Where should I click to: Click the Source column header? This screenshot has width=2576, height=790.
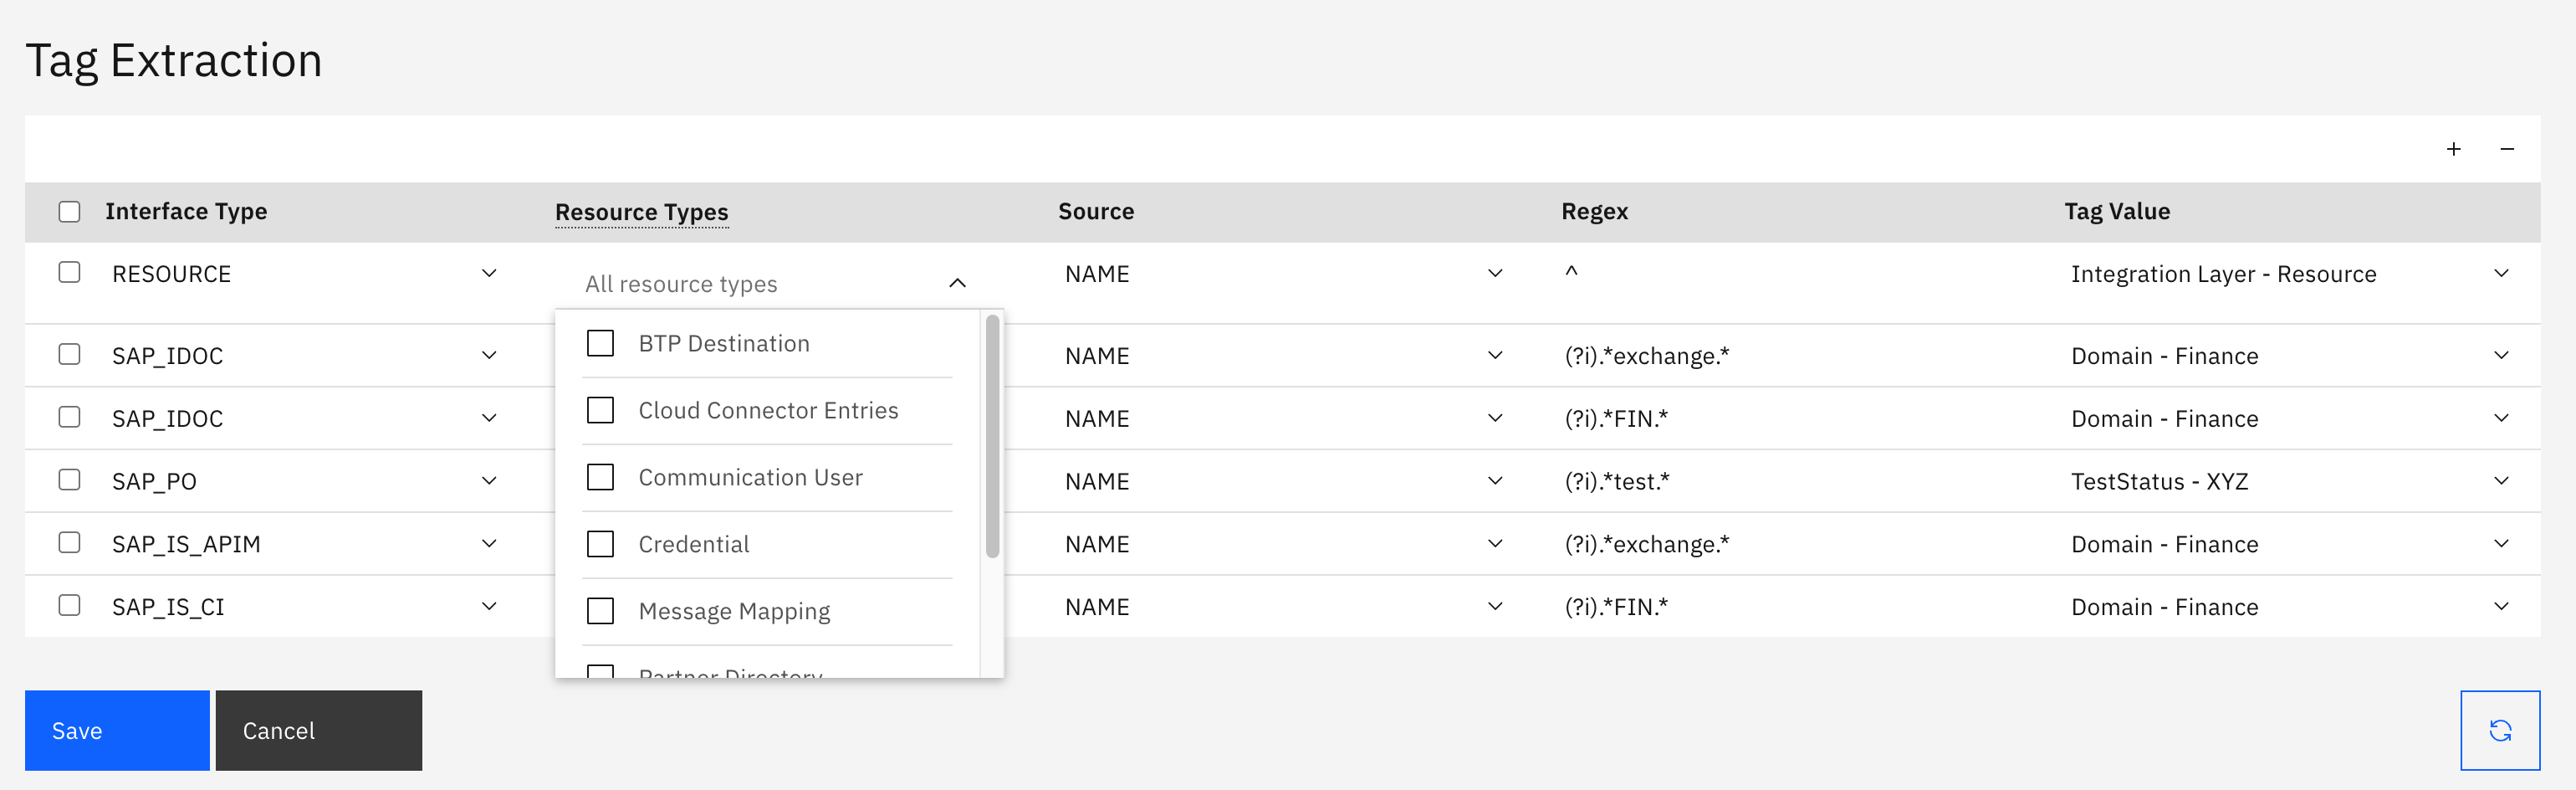tap(1096, 211)
